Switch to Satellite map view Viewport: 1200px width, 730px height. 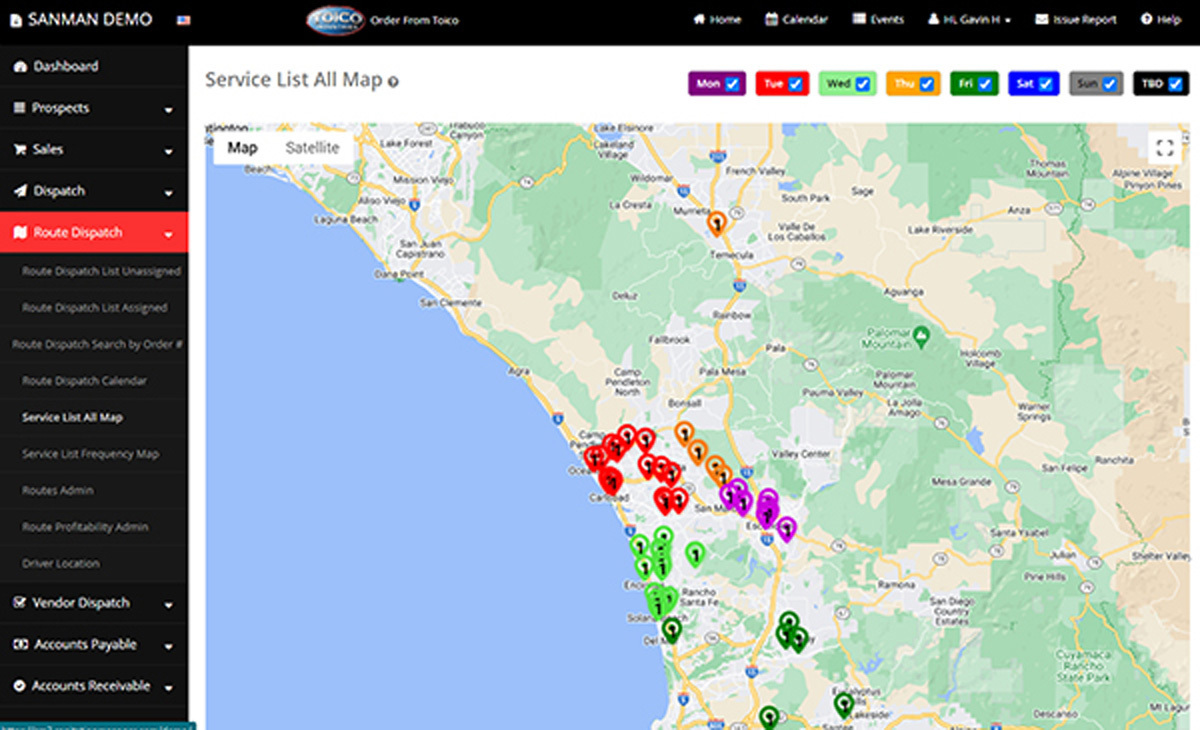click(x=312, y=148)
